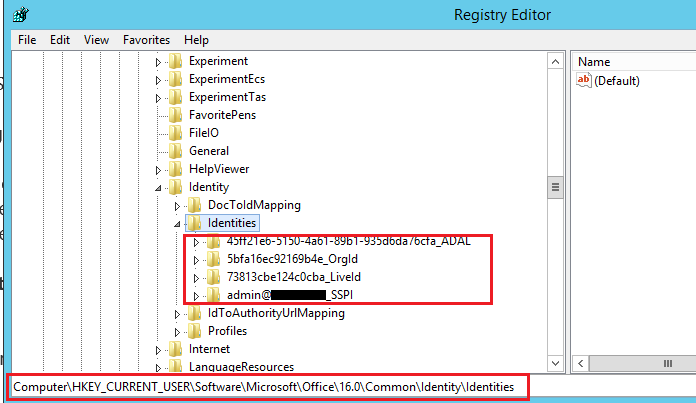Expand the admin@ _SSPI key

196,296
